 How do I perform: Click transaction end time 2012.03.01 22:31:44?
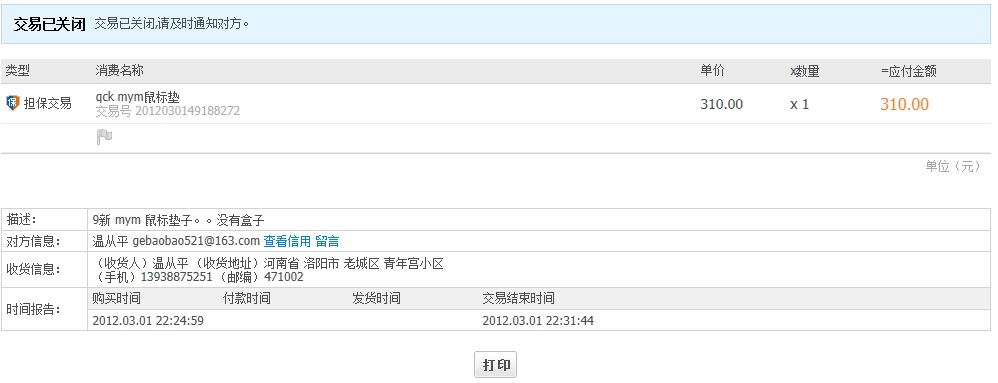click(538, 321)
